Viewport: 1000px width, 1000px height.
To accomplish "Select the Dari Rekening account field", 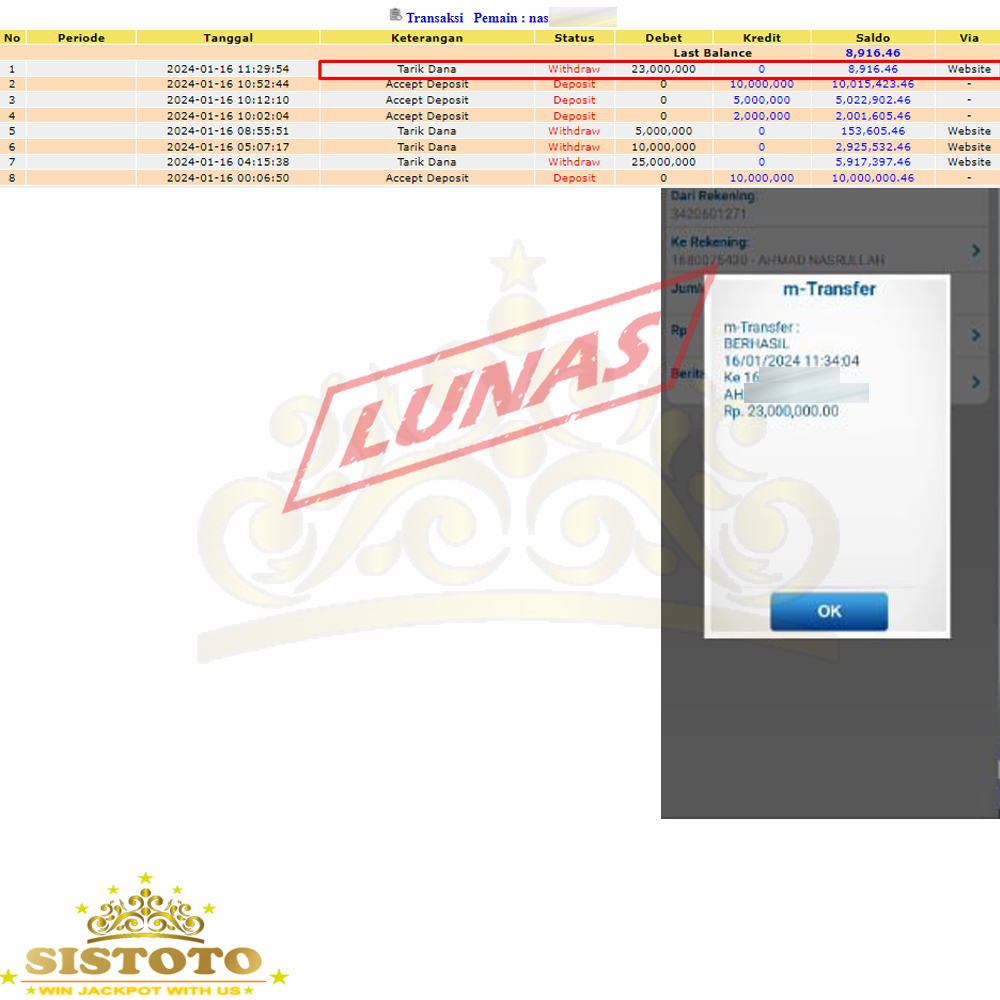I will click(x=716, y=205).
